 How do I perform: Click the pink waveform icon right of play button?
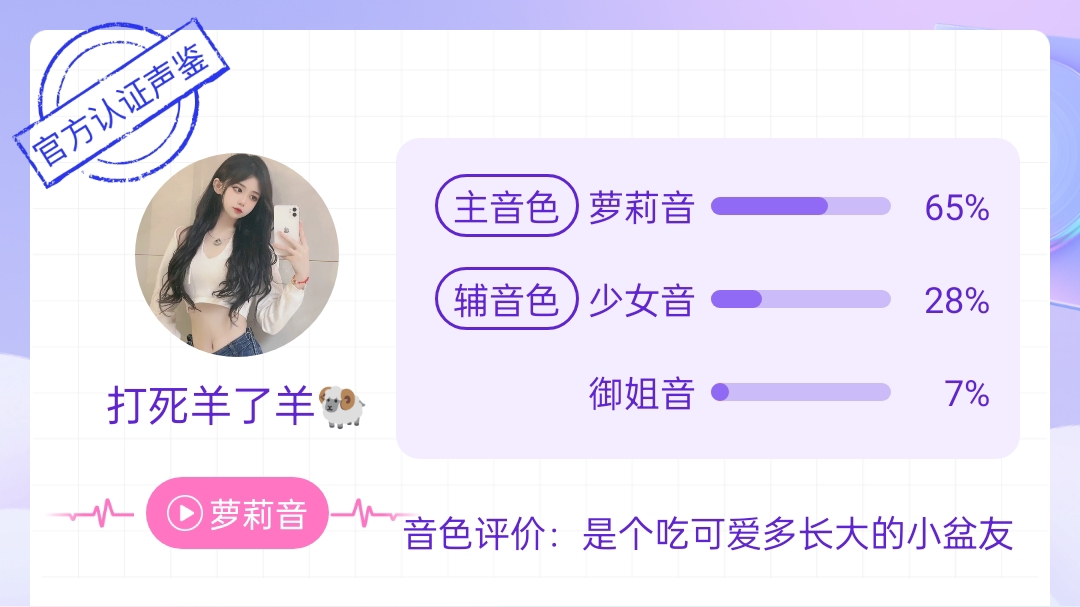pos(372,513)
